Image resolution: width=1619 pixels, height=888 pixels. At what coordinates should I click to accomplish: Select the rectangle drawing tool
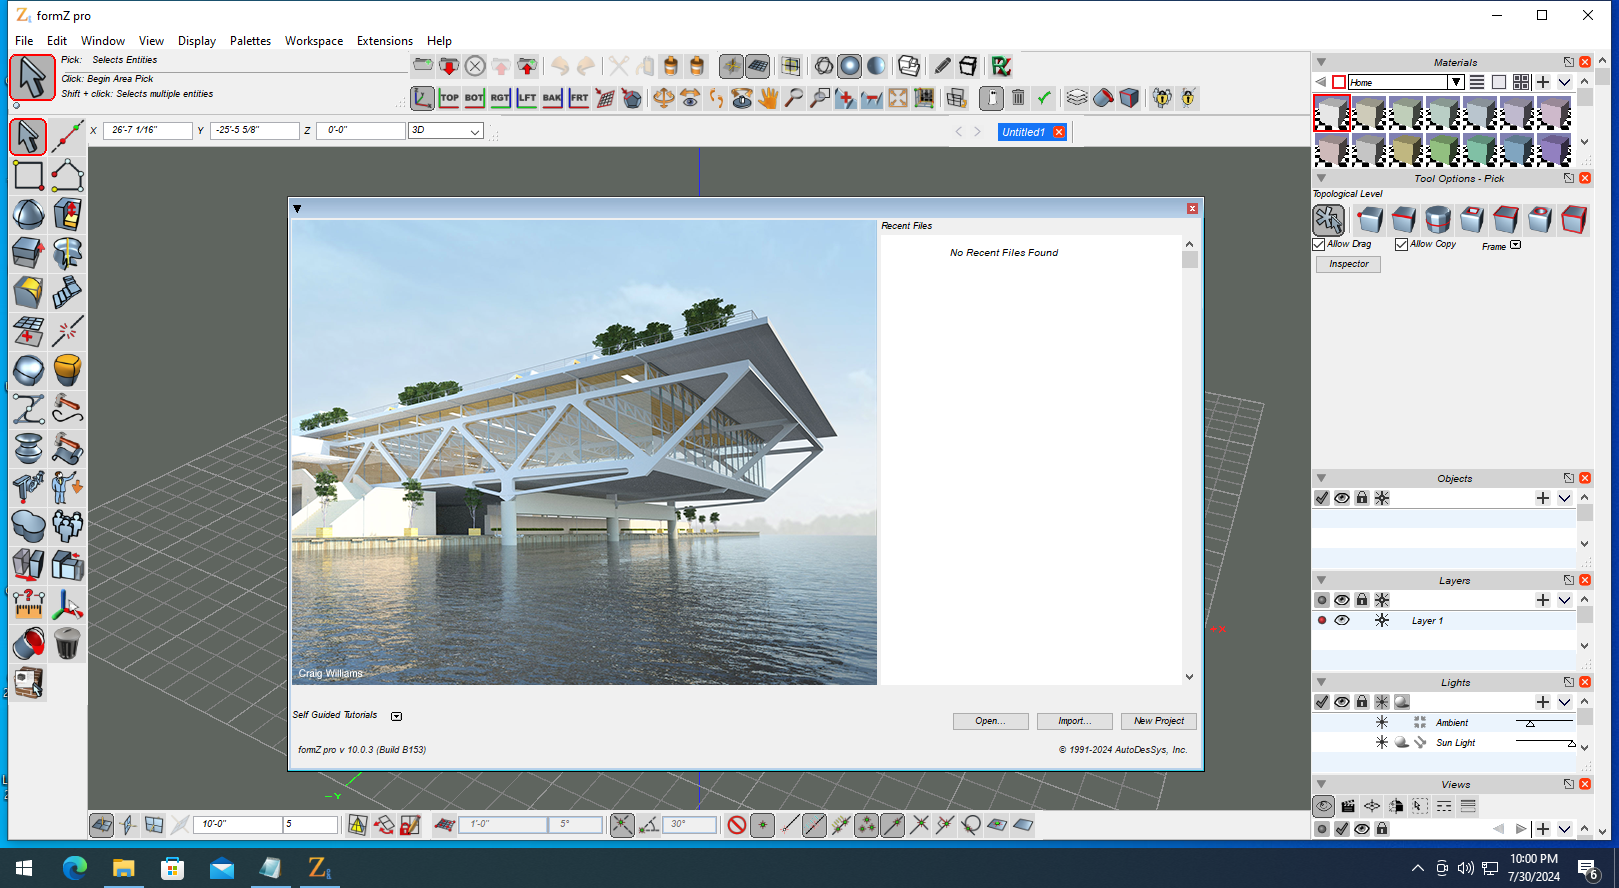point(28,176)
